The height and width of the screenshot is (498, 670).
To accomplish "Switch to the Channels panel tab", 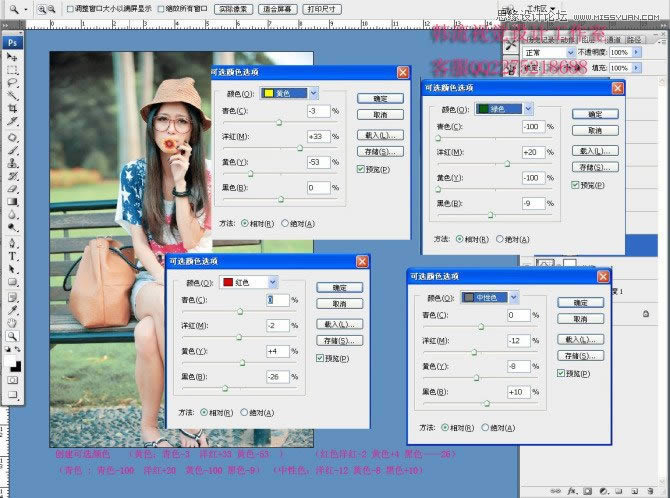I will (614, 39).
